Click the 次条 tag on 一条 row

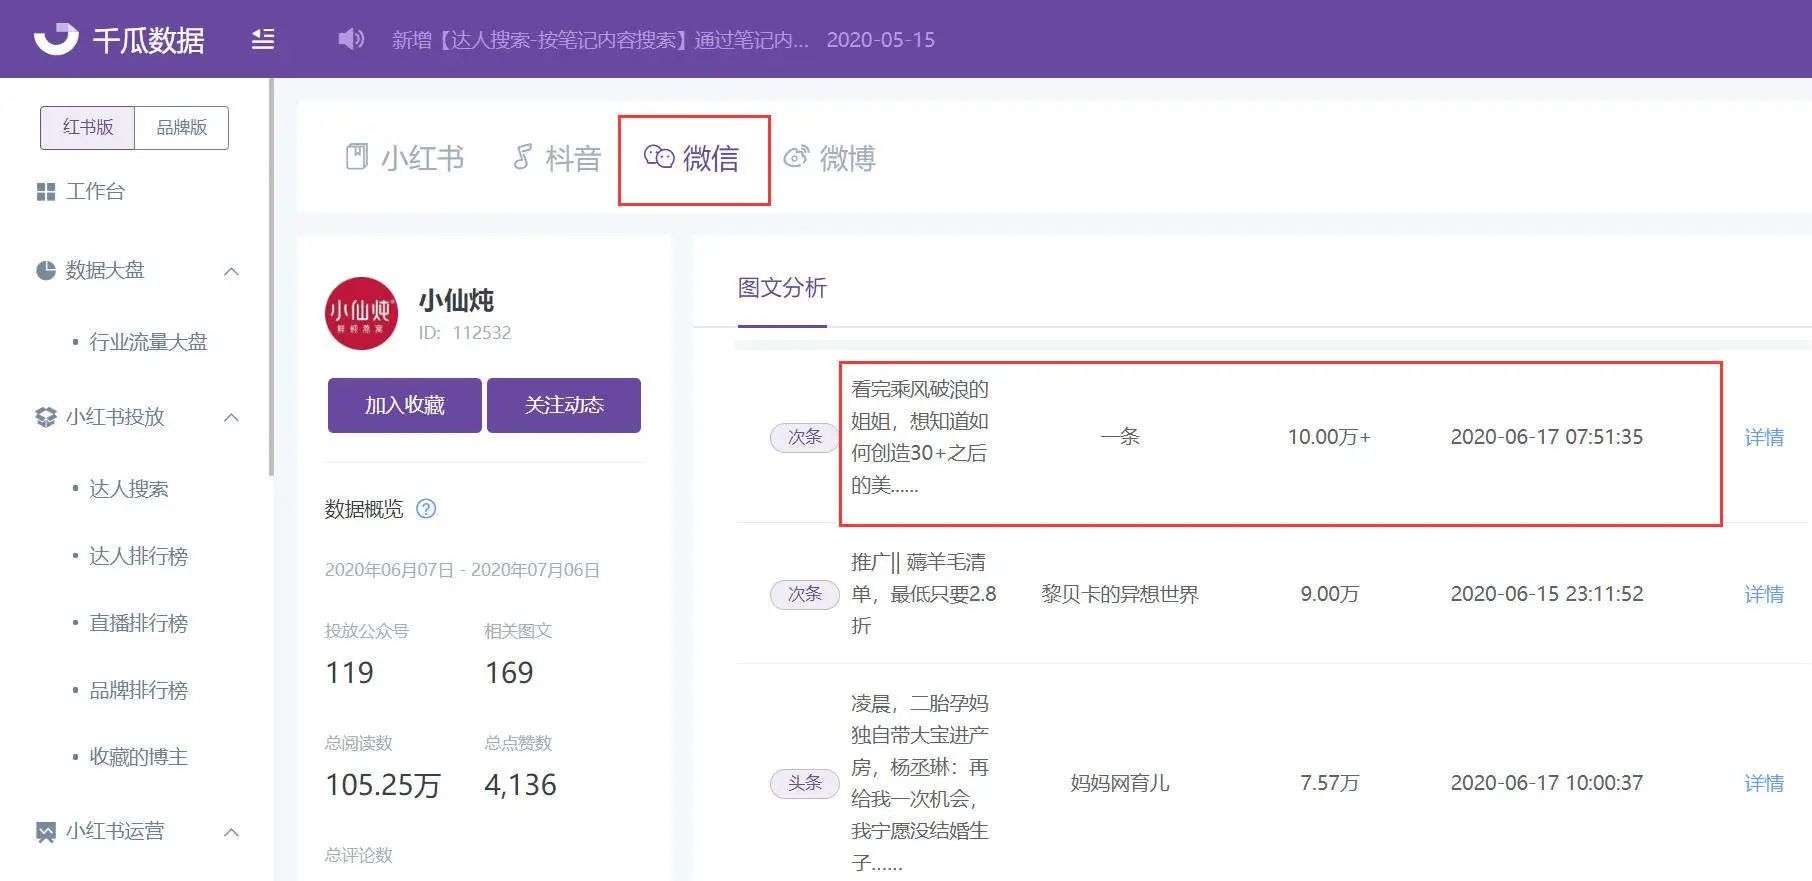pyautogui.click(x=804, y=437)
